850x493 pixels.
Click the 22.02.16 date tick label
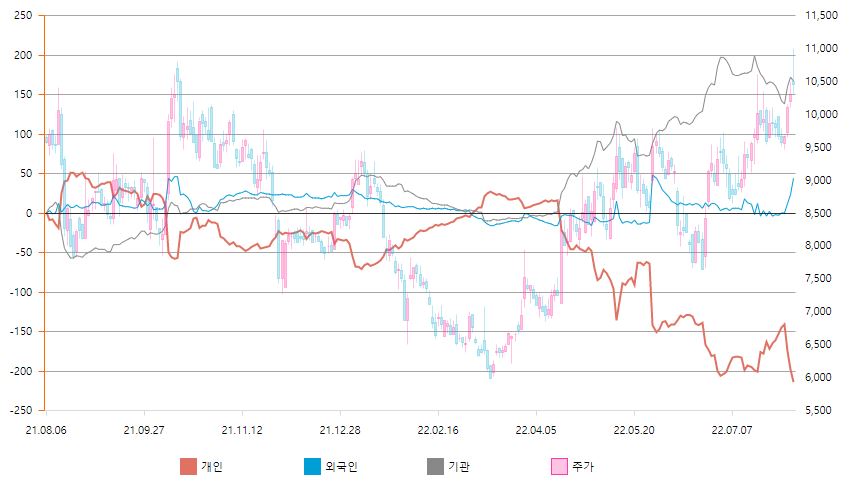click(437, 428)
